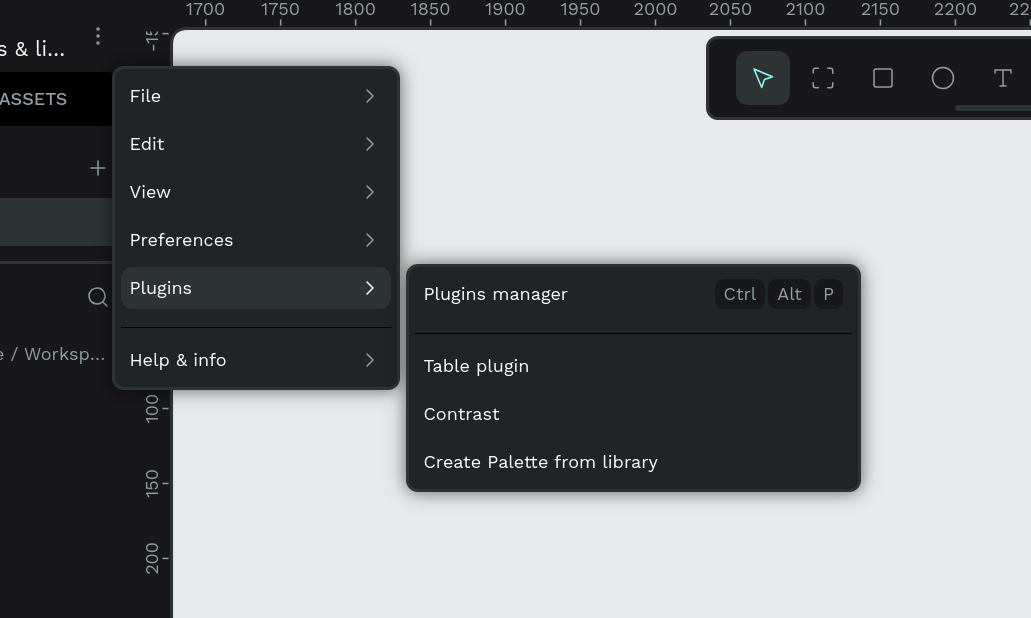The height and width of the screenshot is (618, 1031).
Task: Select the Plugins menu entry
Action: [255, 288]
